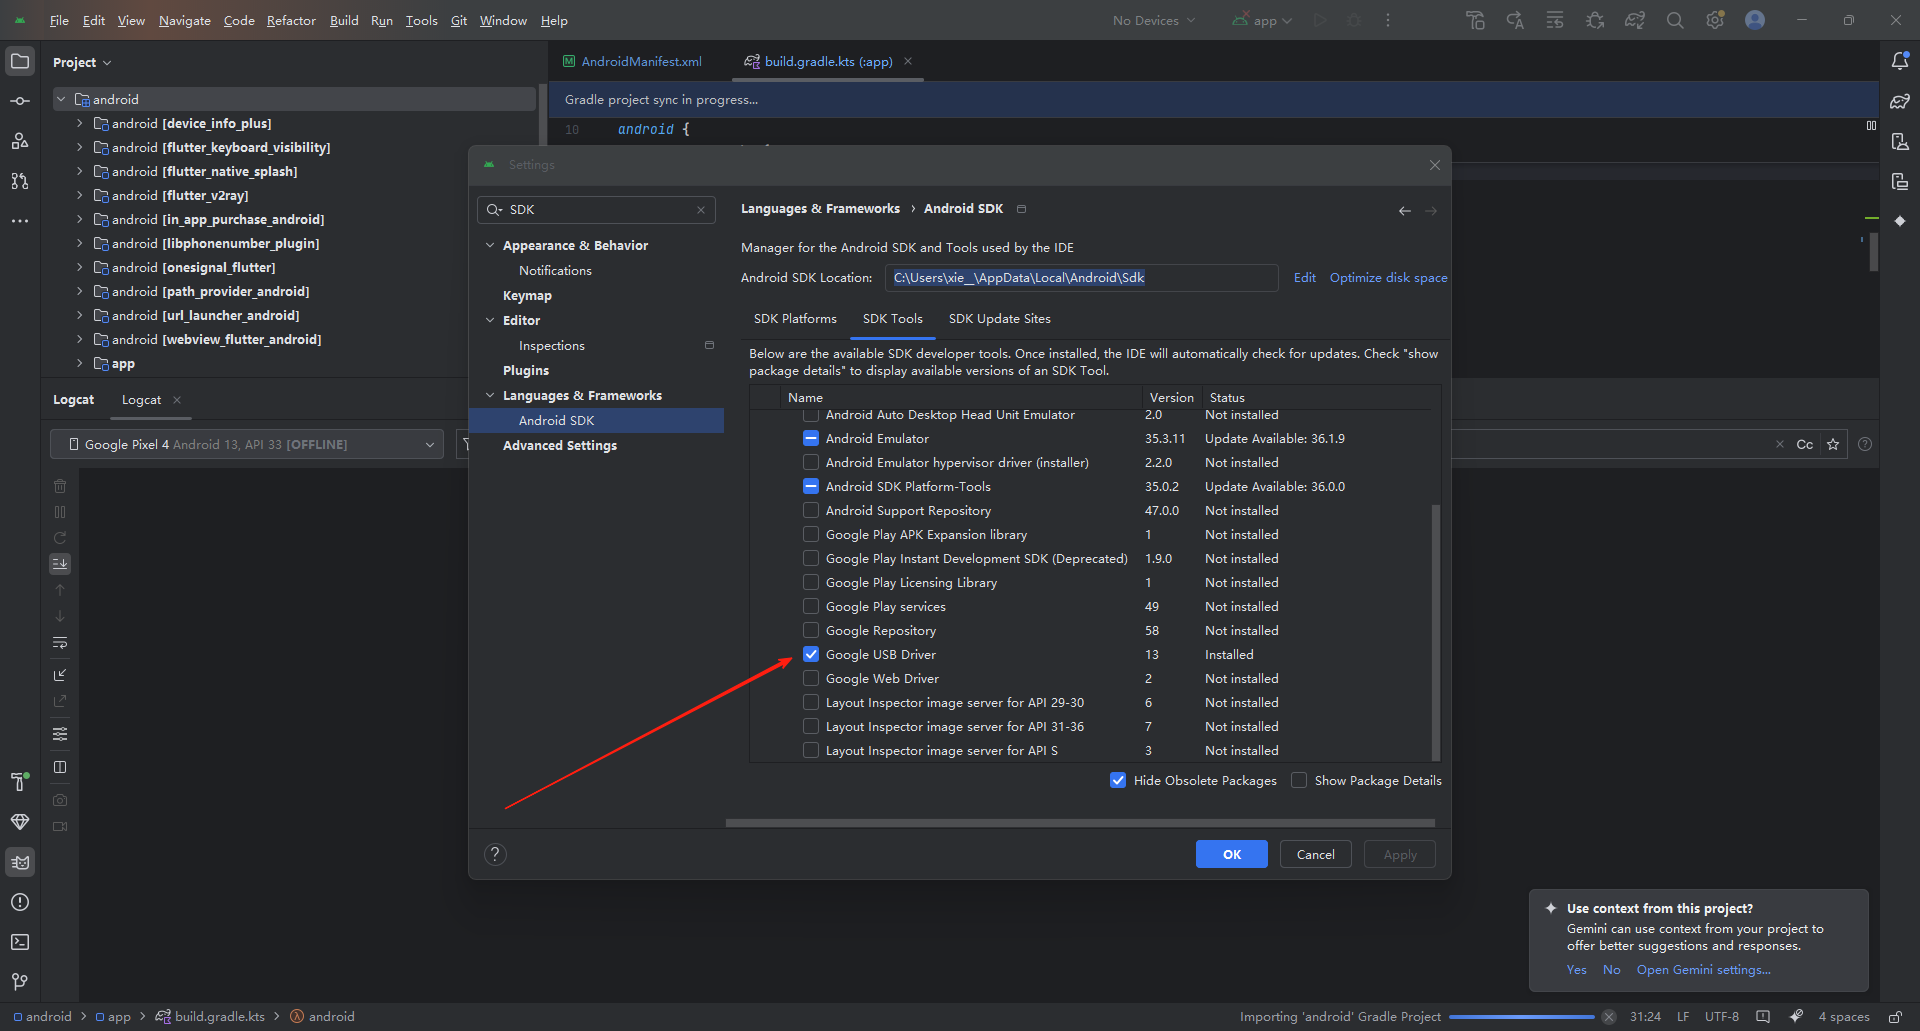
Task: Click the Settings horizontal scrollbar
Action: (1080, 823)
